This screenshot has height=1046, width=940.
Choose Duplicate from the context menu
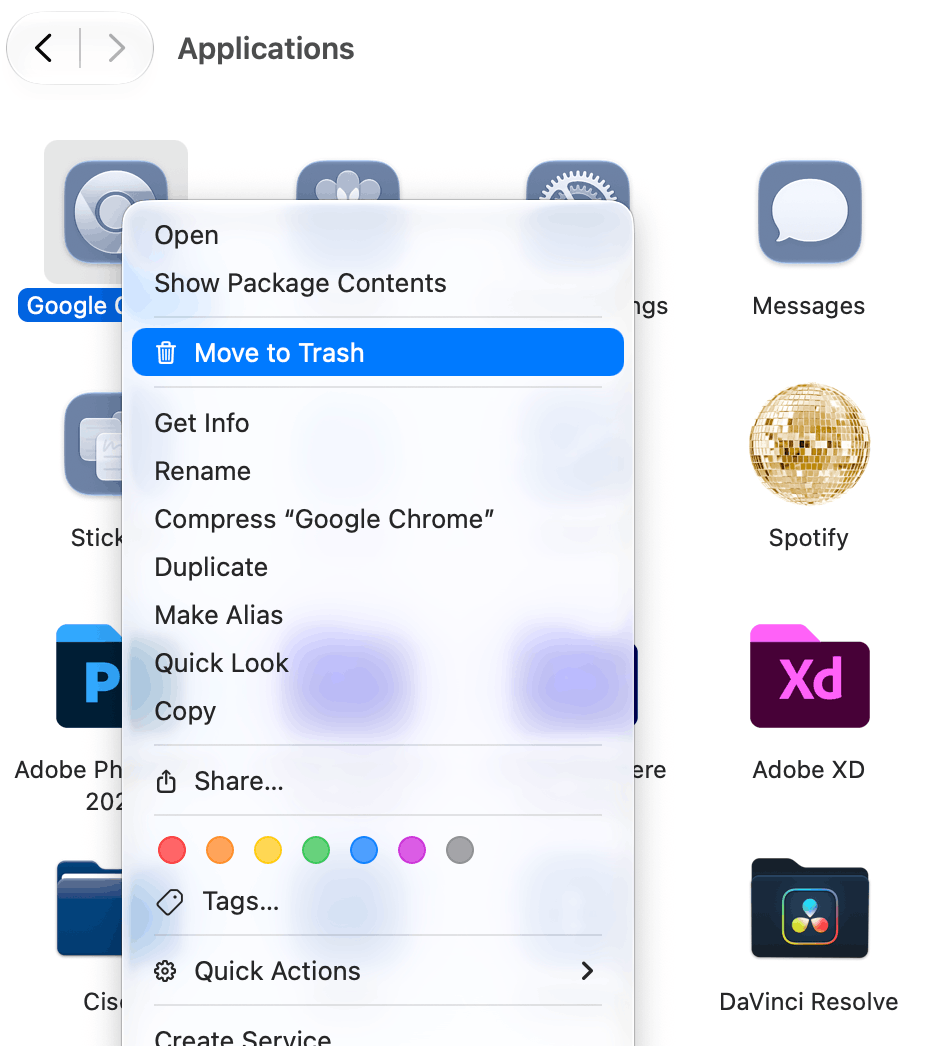(x=378, y=568)
